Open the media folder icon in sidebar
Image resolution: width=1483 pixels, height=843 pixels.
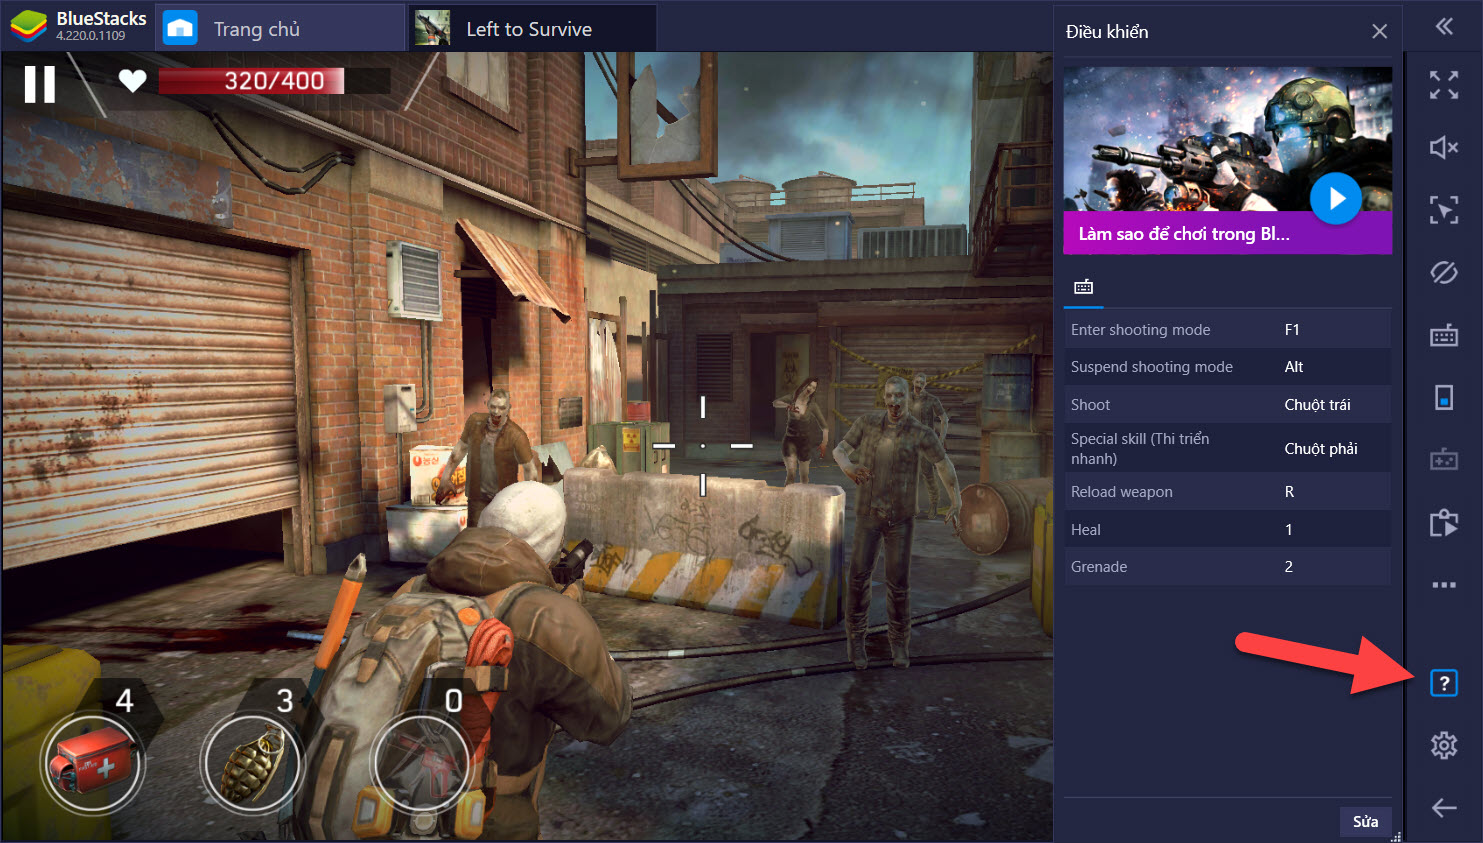coord(1444,522)
